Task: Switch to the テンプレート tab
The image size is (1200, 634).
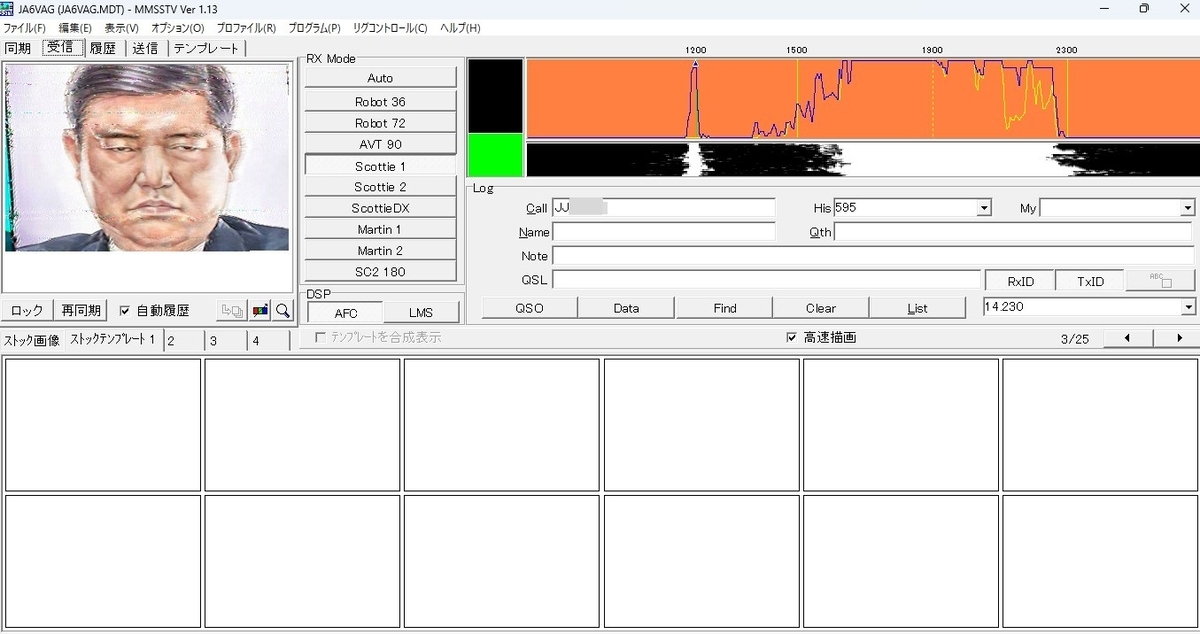Action: (205, 48)
